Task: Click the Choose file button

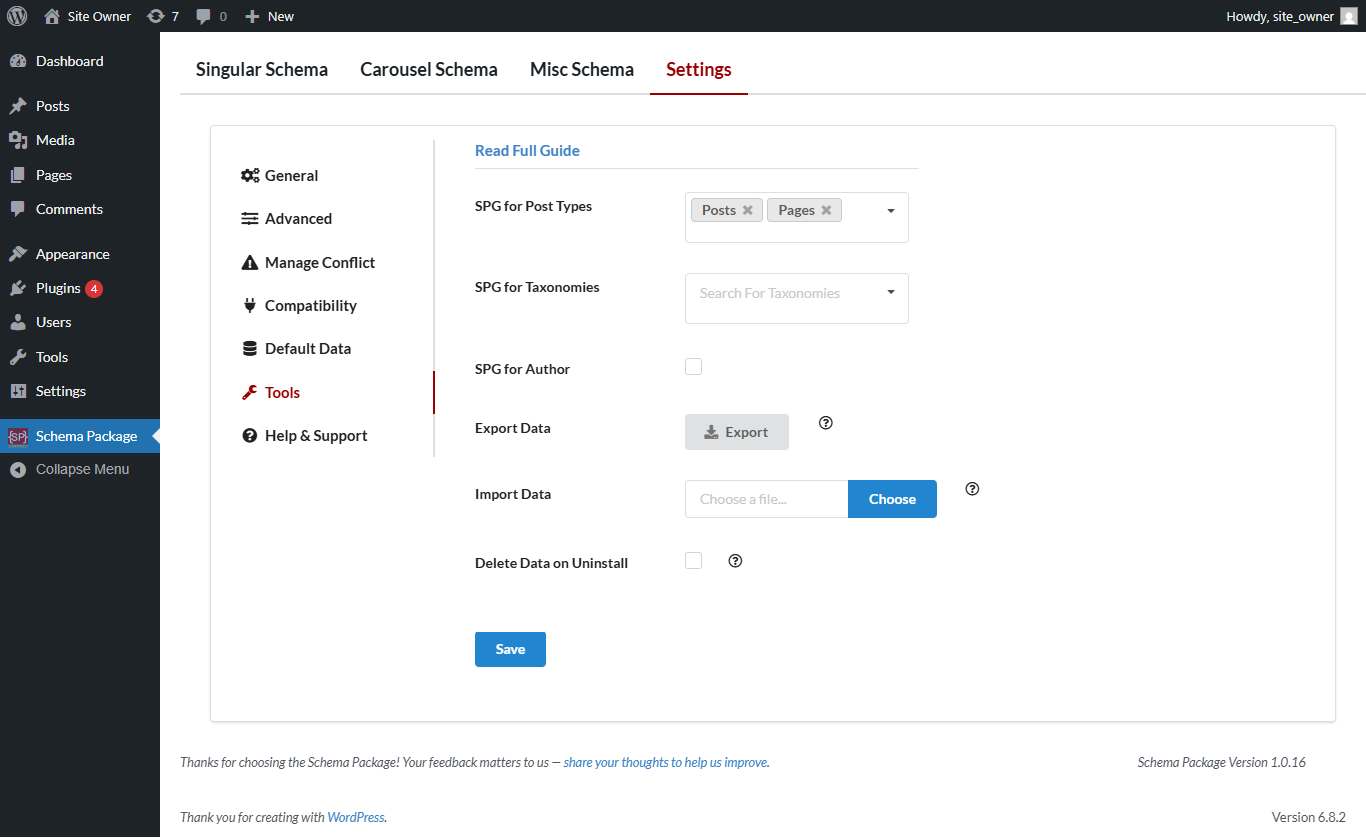Action: tap(892, 499)
